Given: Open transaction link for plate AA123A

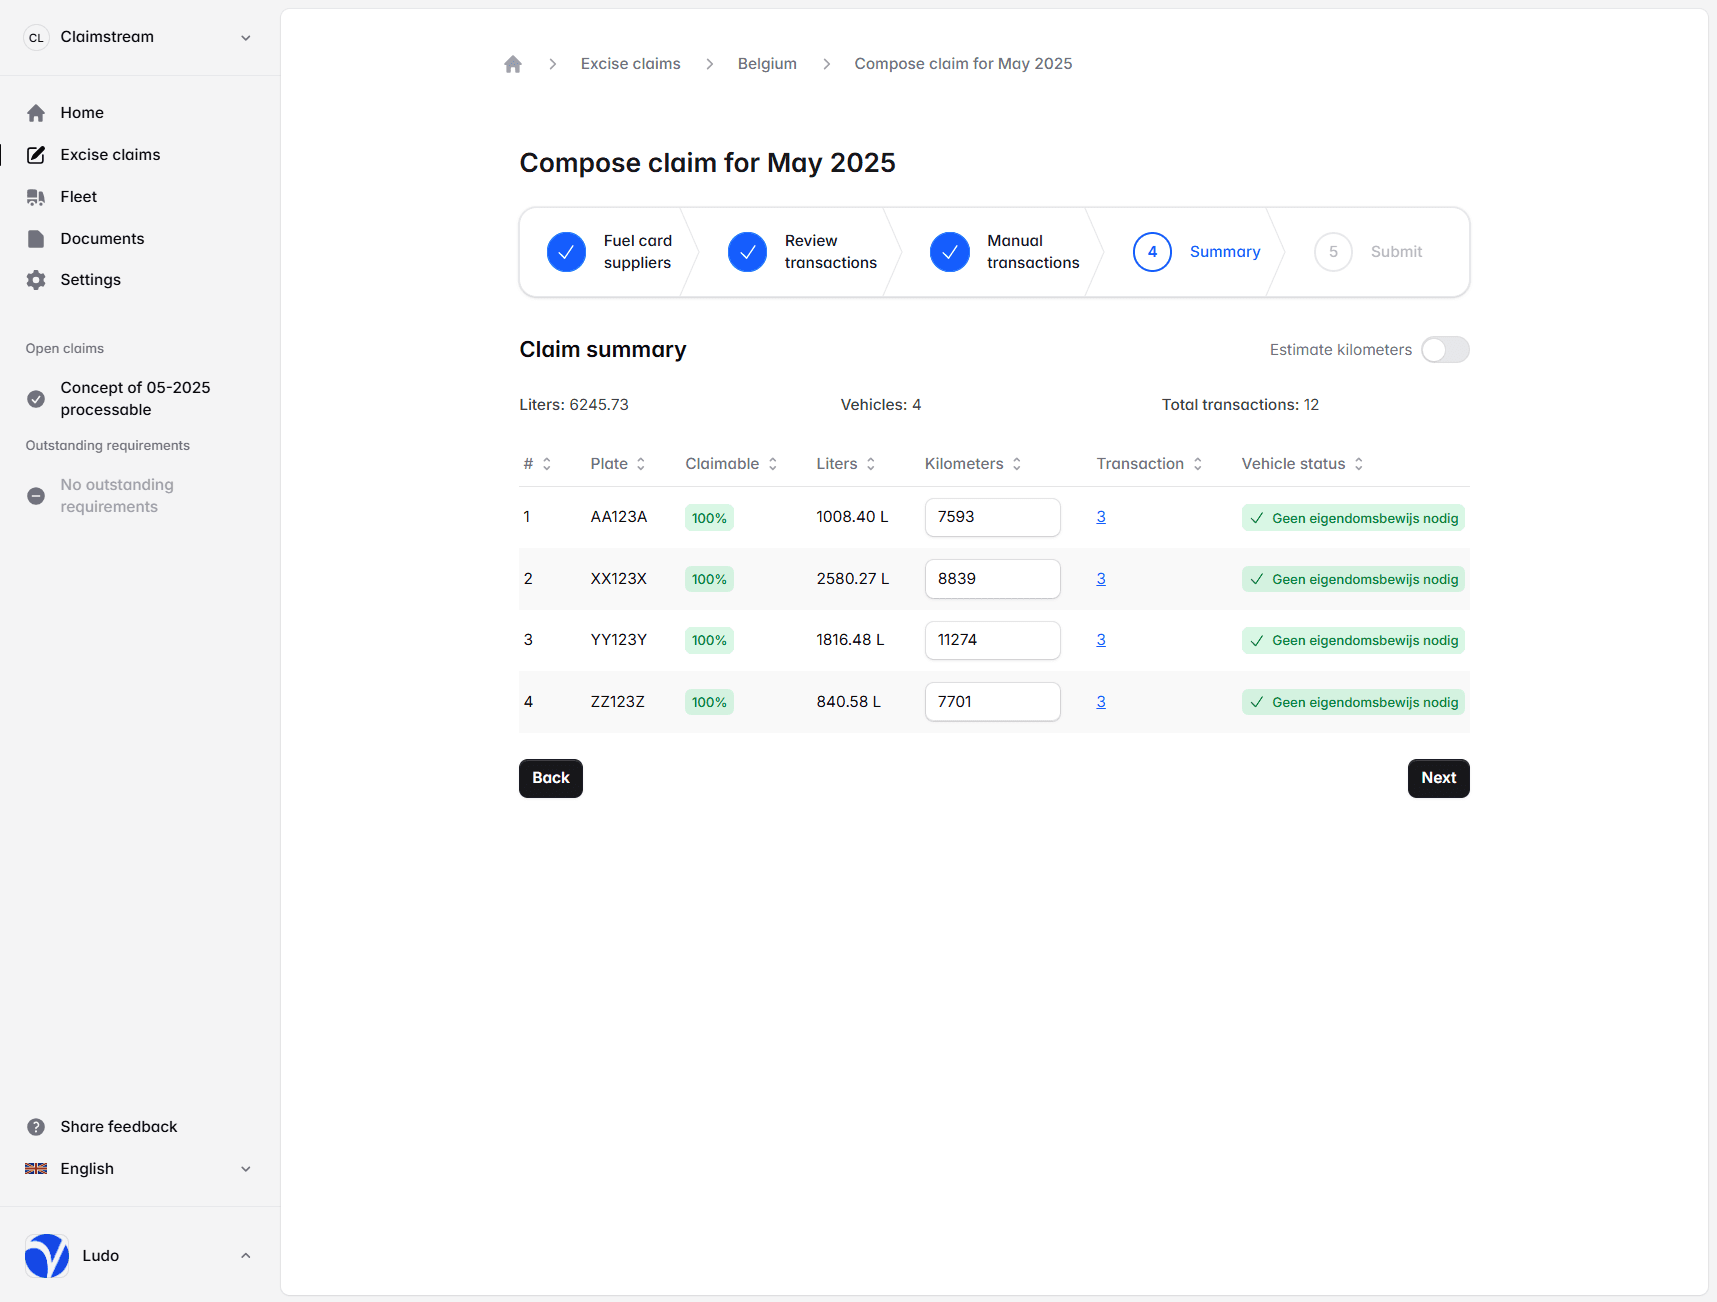Looking at the screenshot, I should (1101, 517).
